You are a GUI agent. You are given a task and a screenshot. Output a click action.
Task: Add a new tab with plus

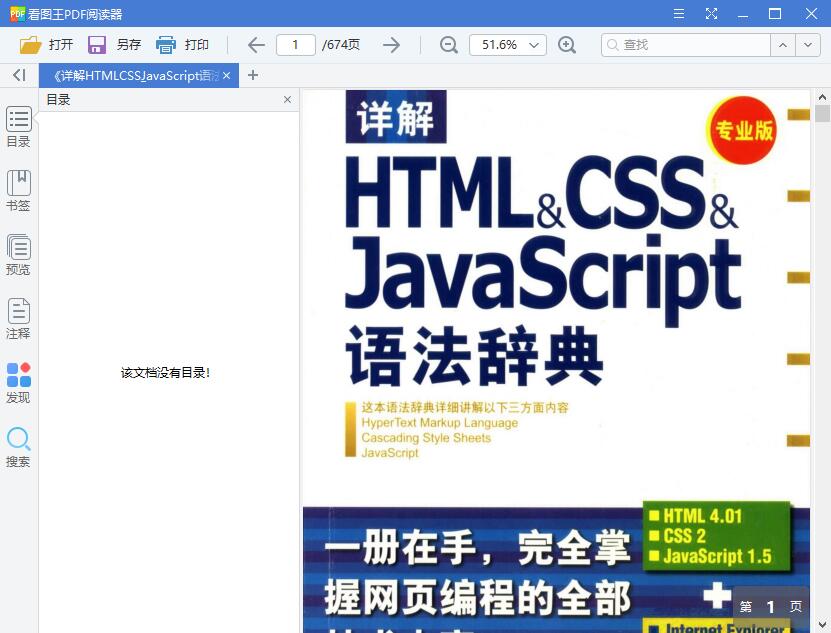[253, 75]
